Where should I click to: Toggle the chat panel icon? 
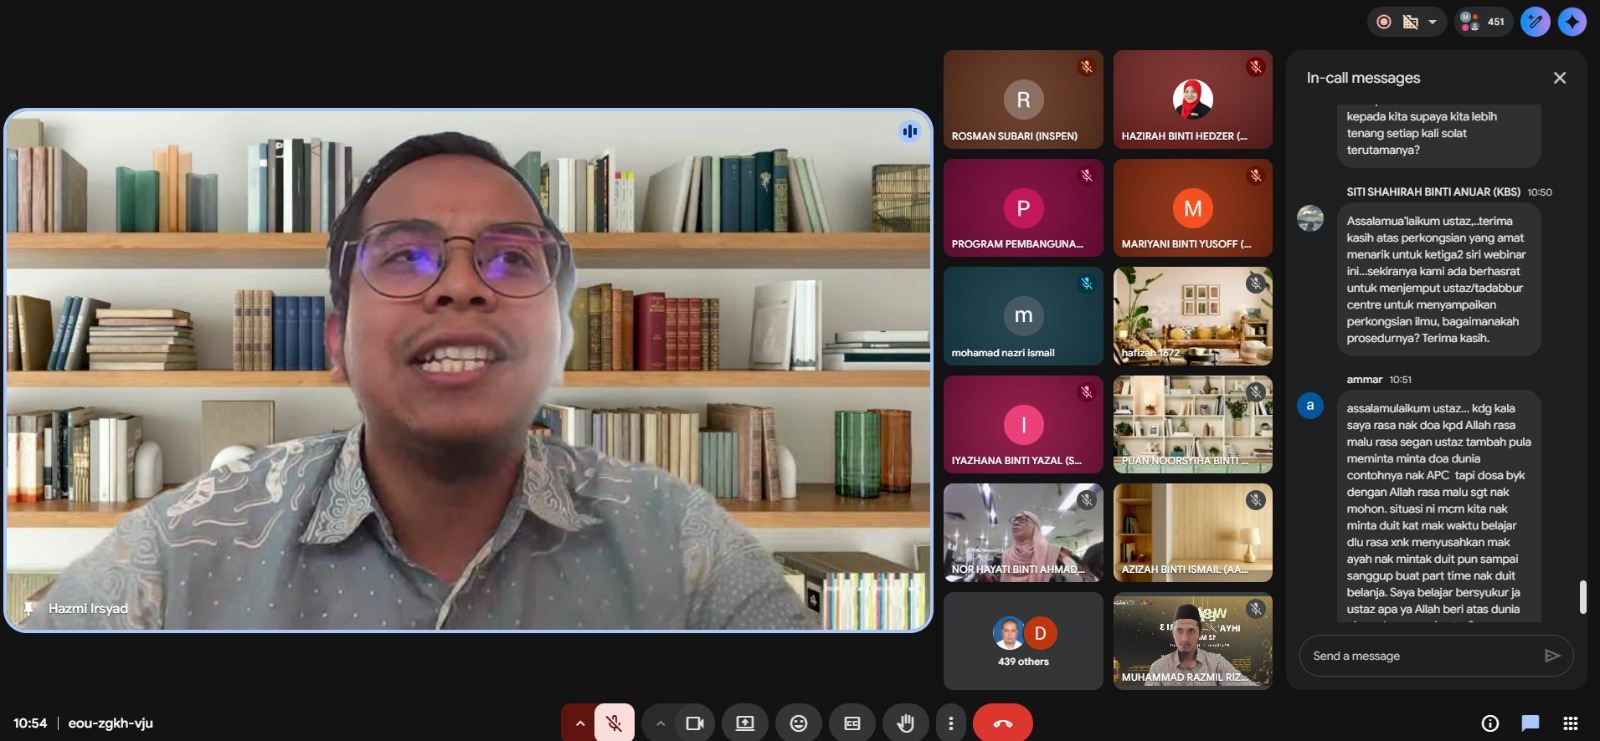[1530, 723]
